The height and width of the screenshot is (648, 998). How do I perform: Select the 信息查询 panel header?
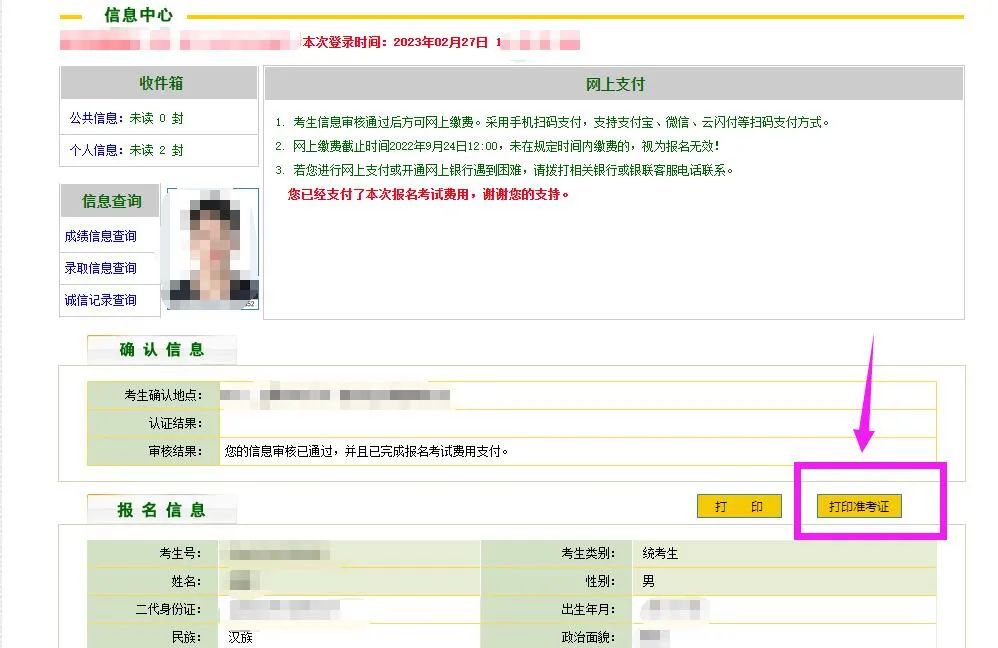pos(111,201)
